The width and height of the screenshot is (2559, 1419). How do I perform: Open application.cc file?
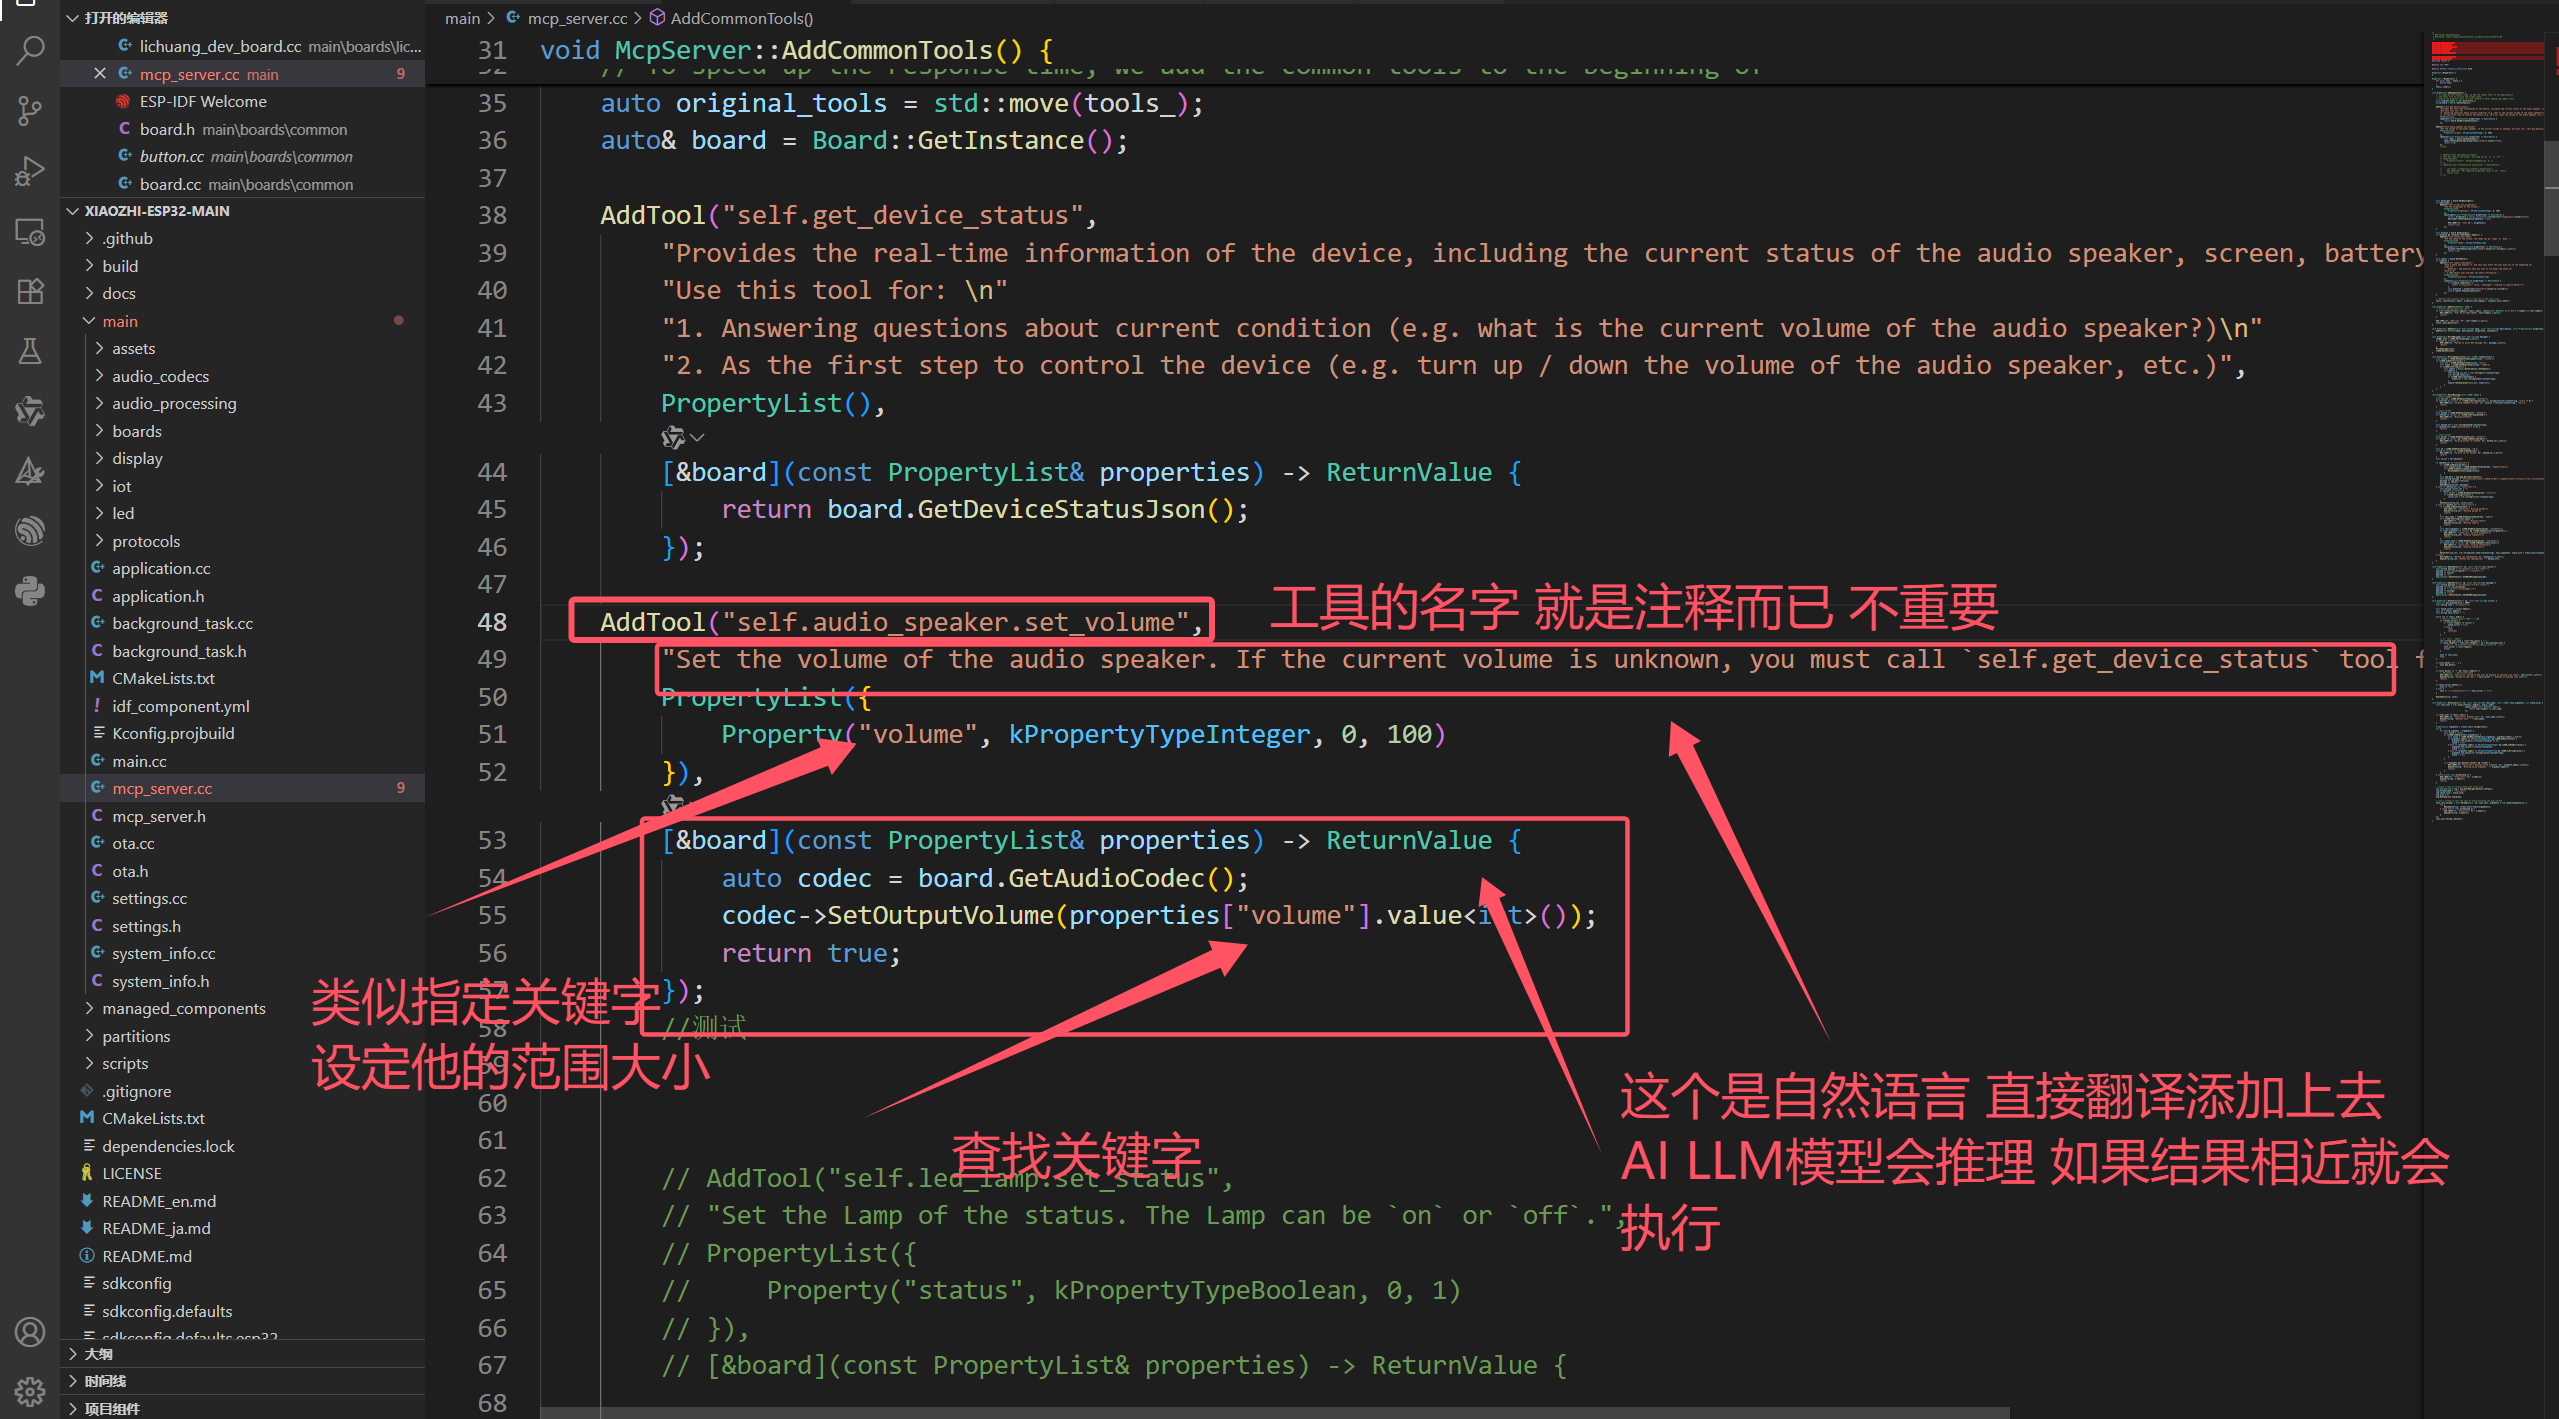[161, 568]
